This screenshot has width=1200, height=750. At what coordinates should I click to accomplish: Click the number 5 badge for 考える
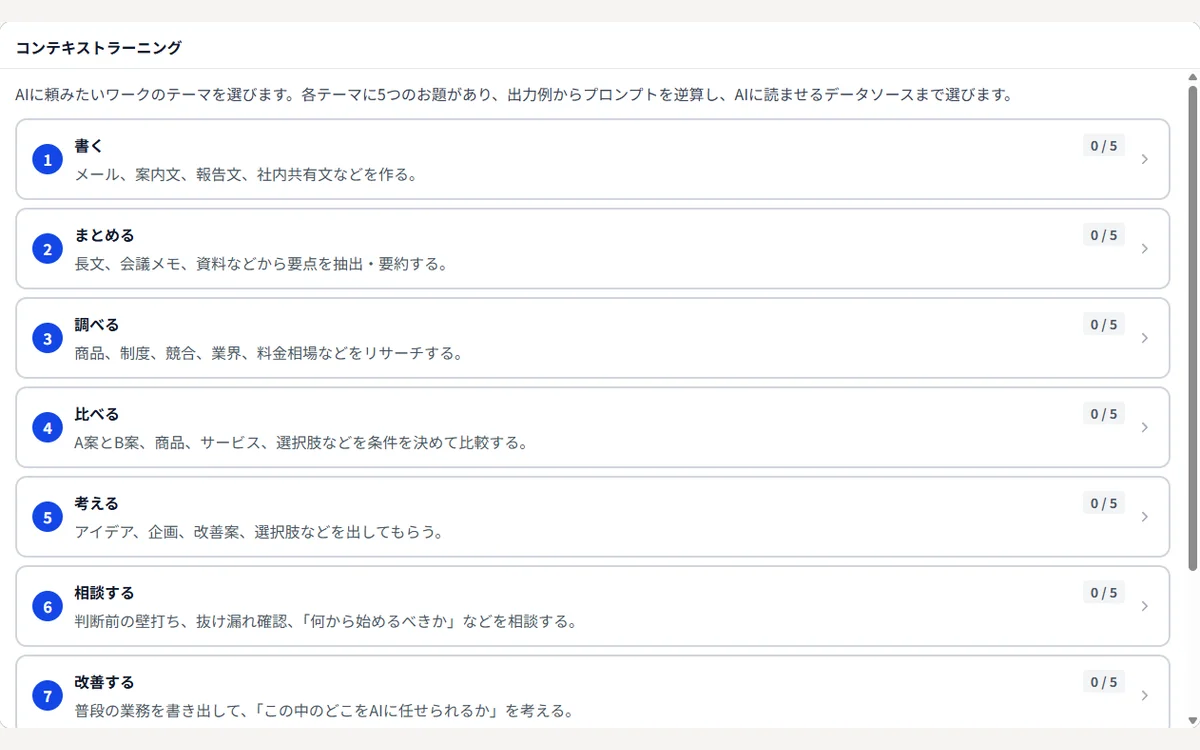point(47,517)
